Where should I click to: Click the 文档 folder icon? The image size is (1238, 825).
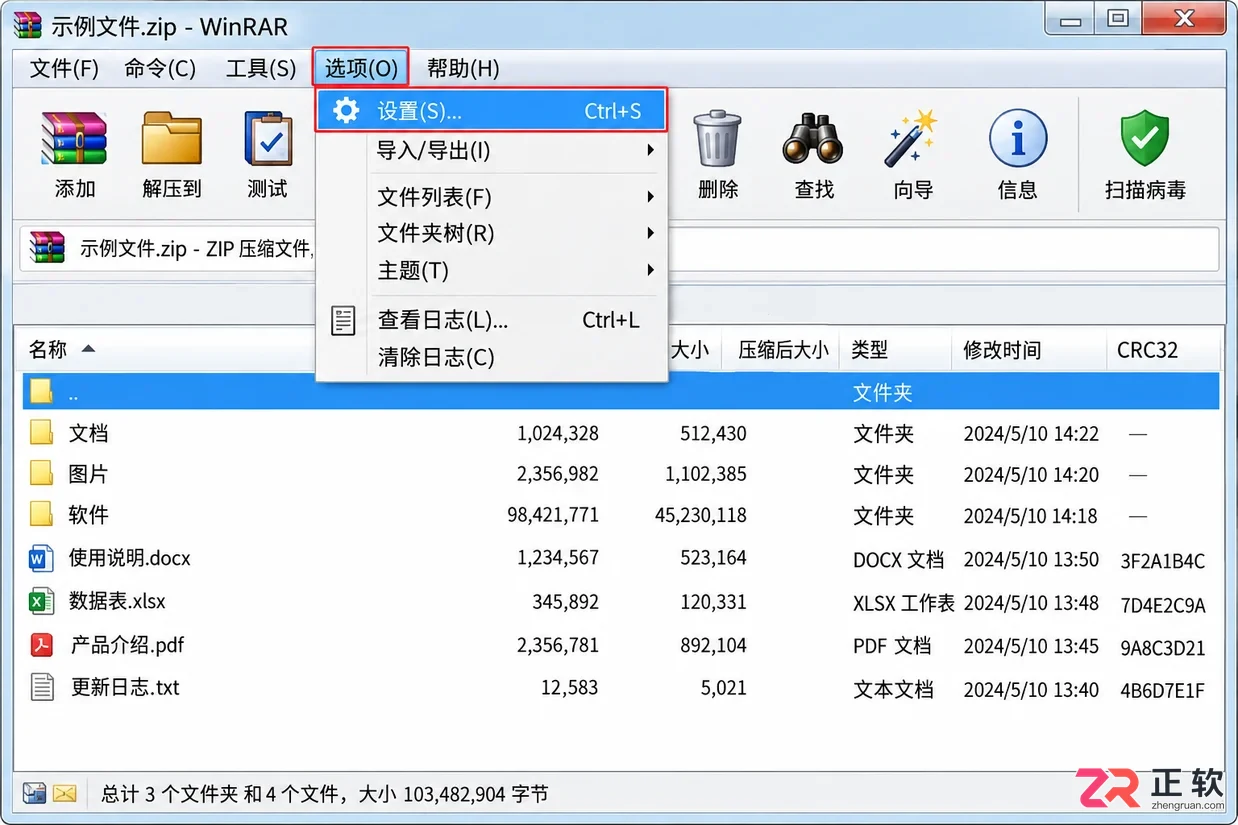pos(41,433)
